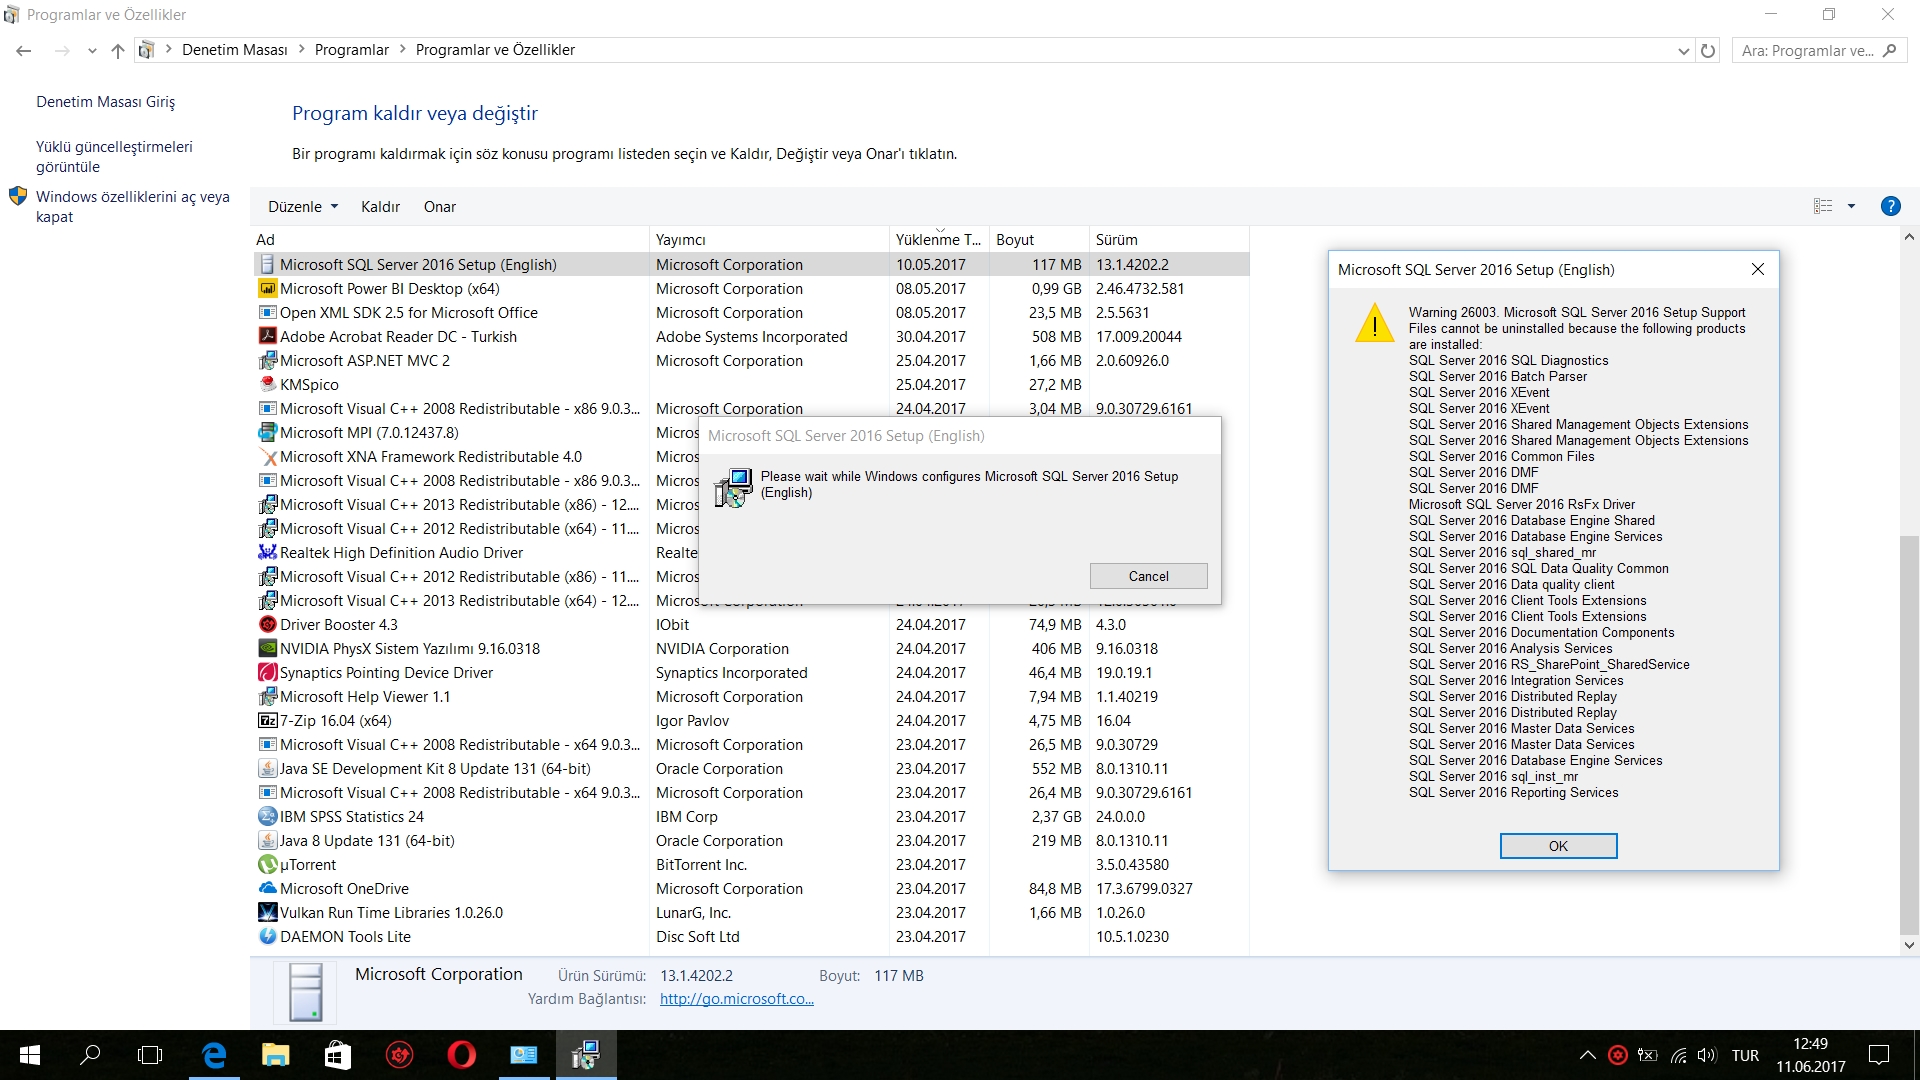Select the Microsoft SQL Server 2016 Setup row
1920x1080 pixels.
pos(751,264)
